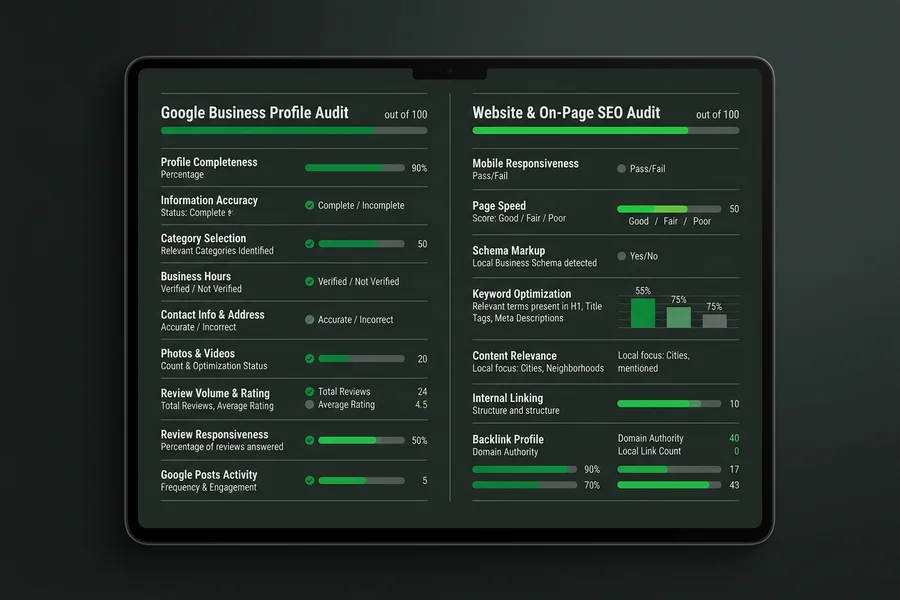Click 'Local focus: Cities, Neighborhoods' subtitle
This screenshot has height=600, width=900.
538,368
